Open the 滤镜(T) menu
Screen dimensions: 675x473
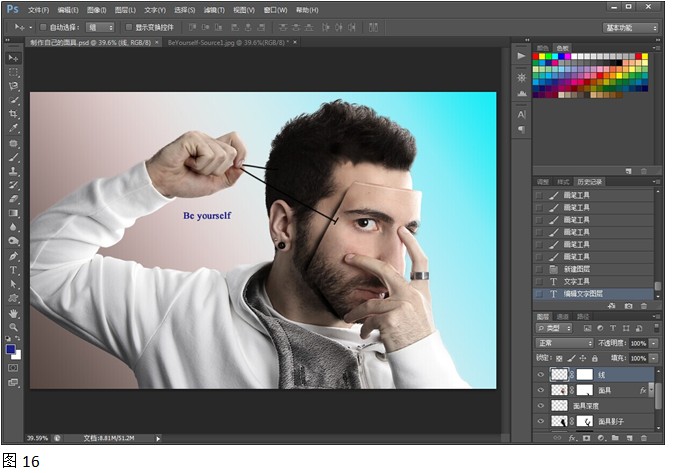click(214, 10)
